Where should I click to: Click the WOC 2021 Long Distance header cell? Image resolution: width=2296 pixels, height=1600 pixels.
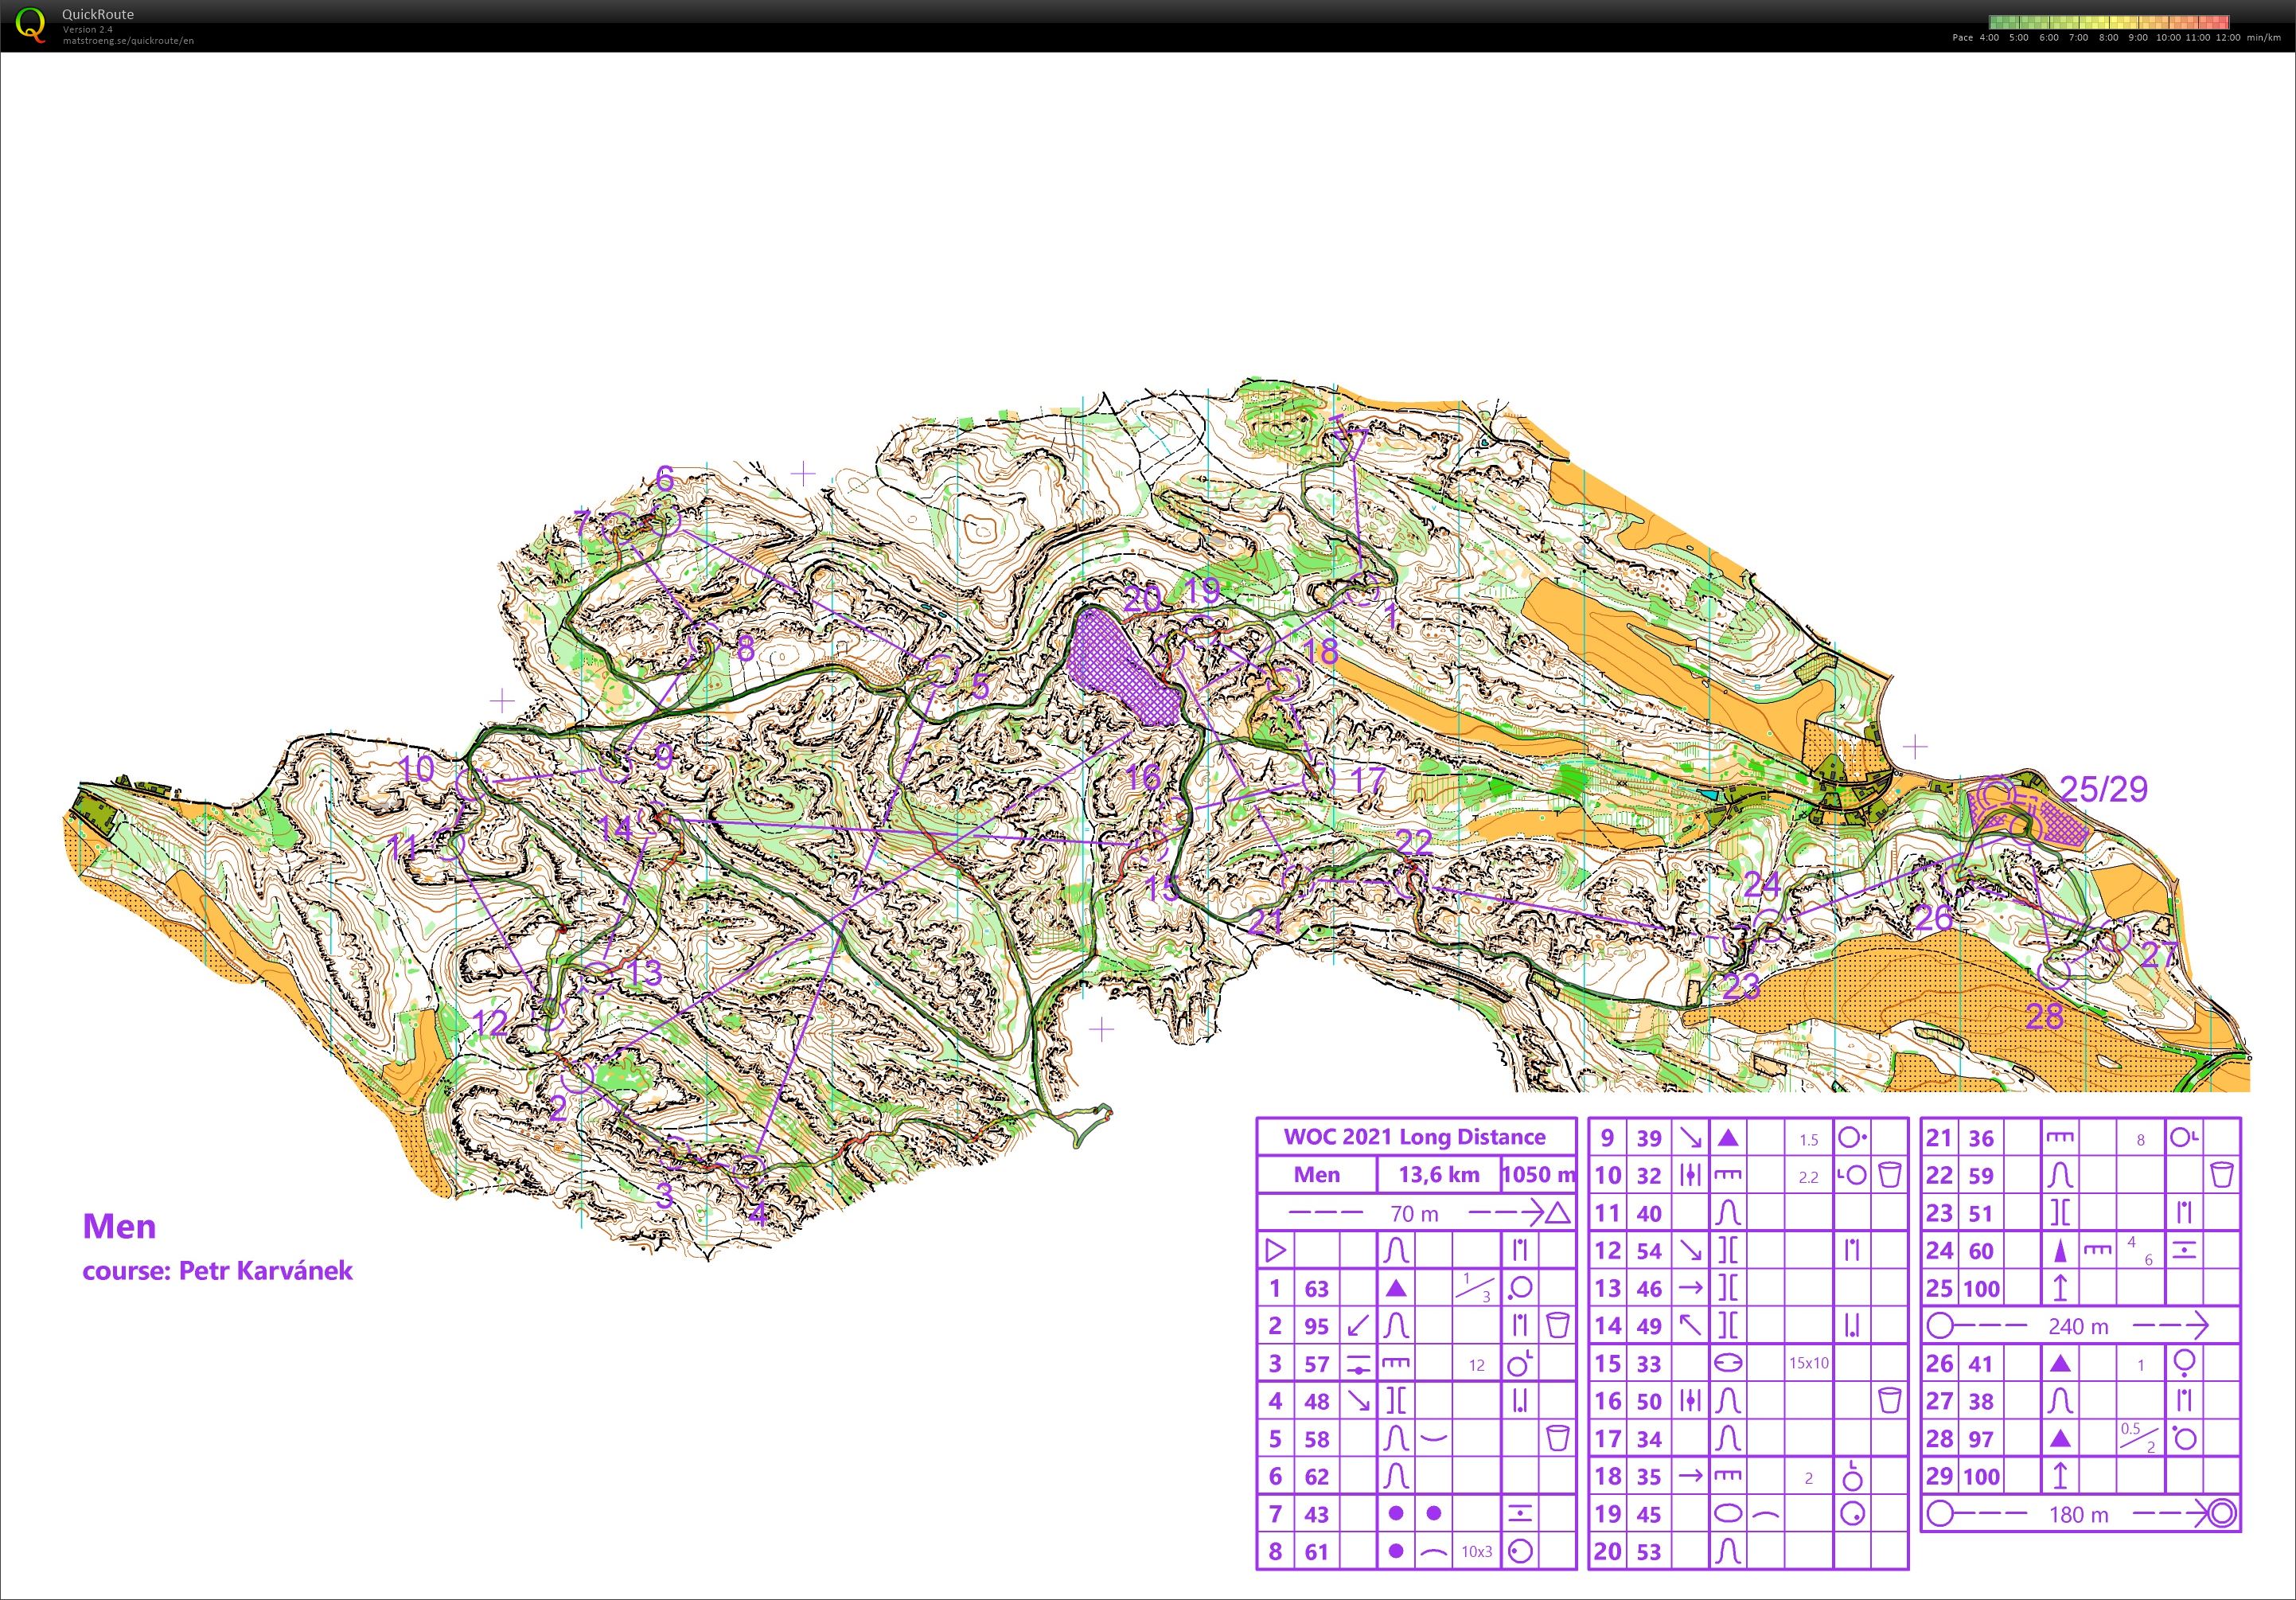coord(1415,1137)
